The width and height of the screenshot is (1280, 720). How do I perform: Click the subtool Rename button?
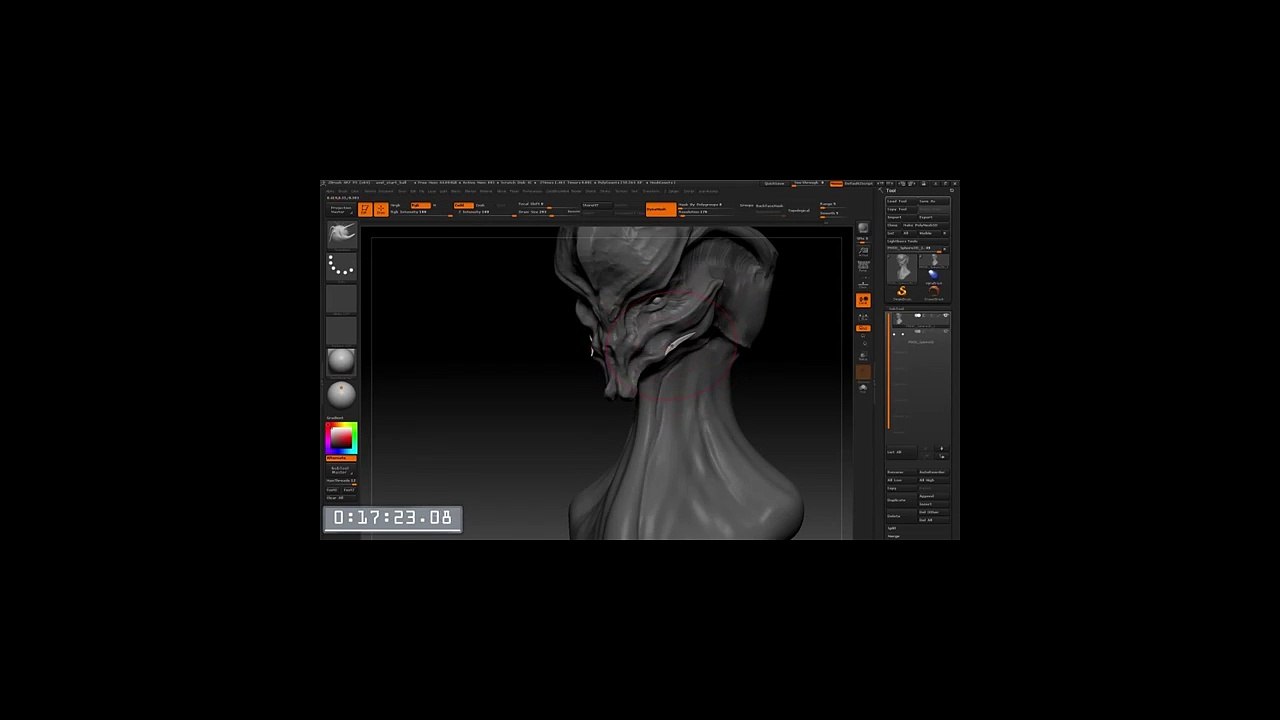(x=901, y=472)
